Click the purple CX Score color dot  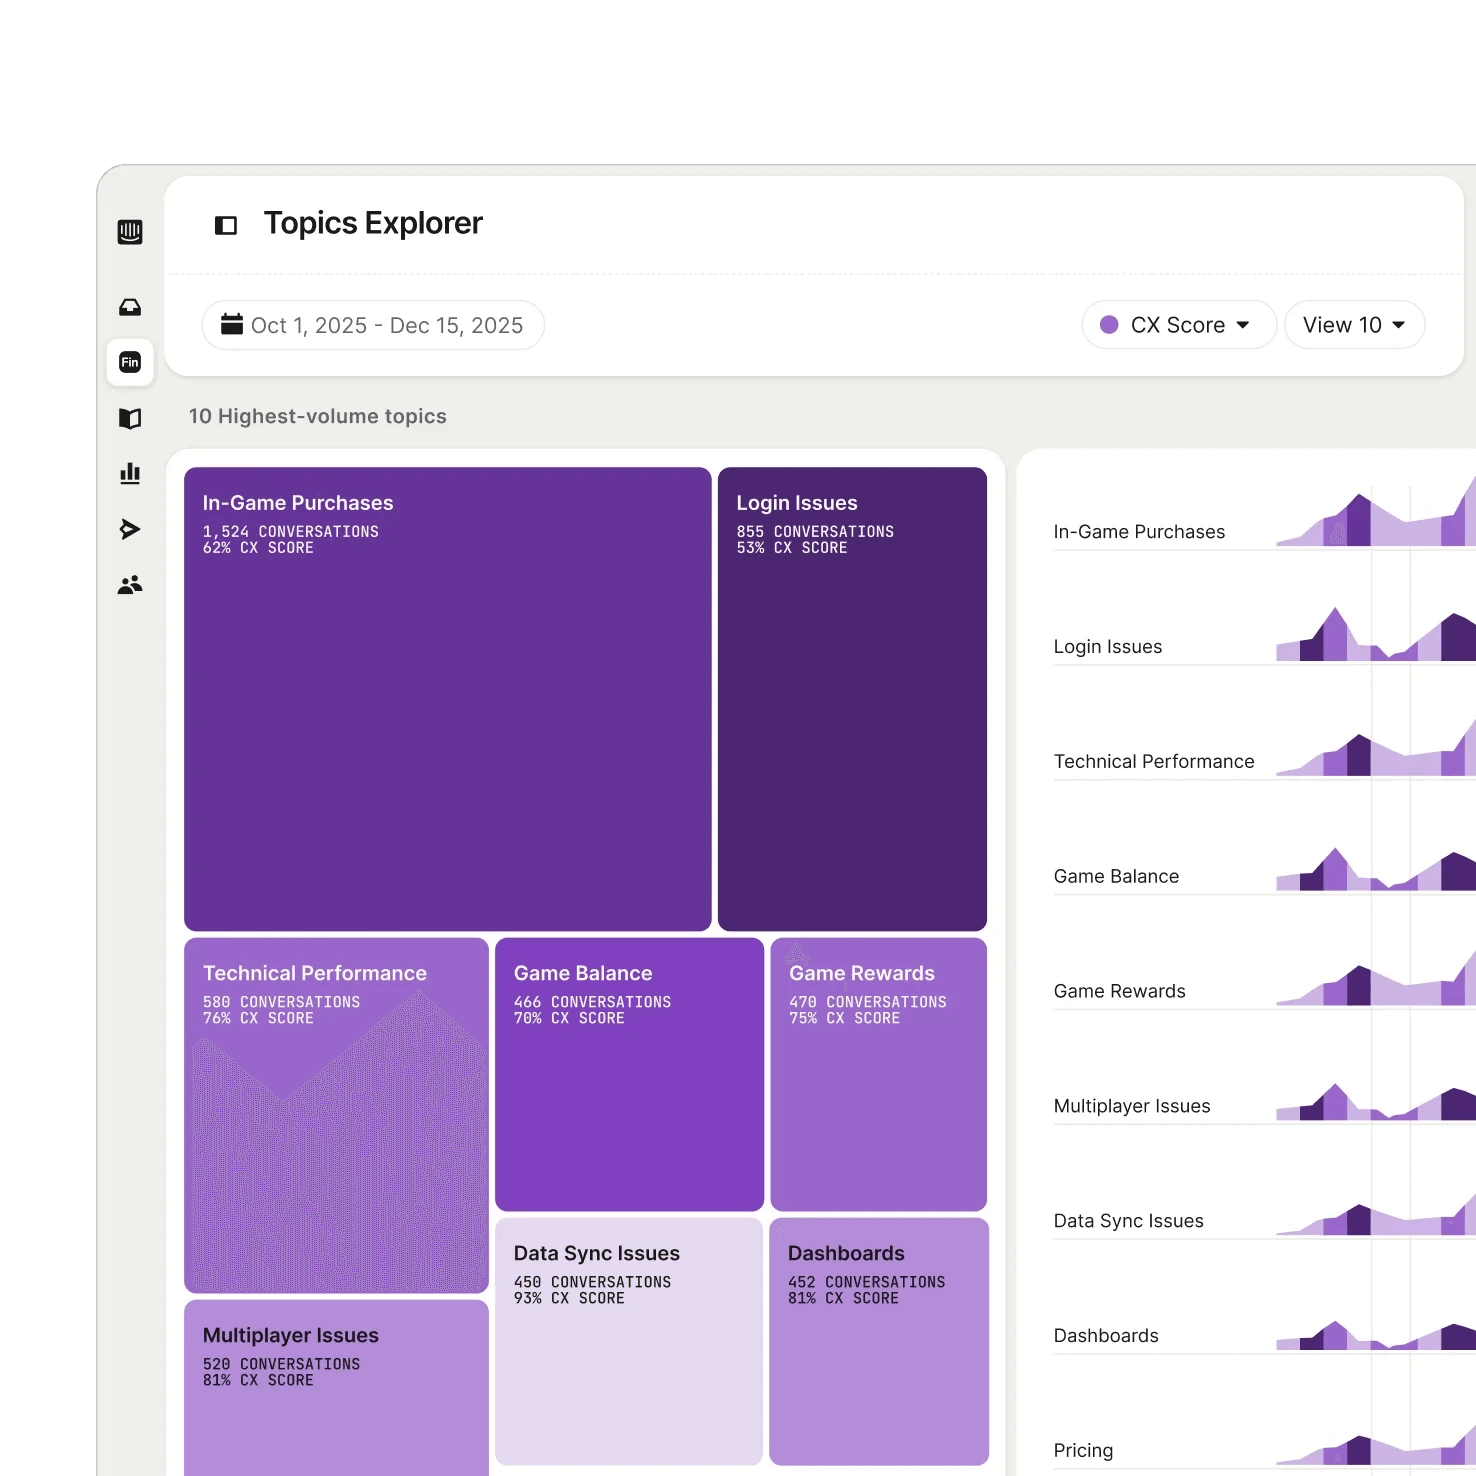(x=1109, y=325)
